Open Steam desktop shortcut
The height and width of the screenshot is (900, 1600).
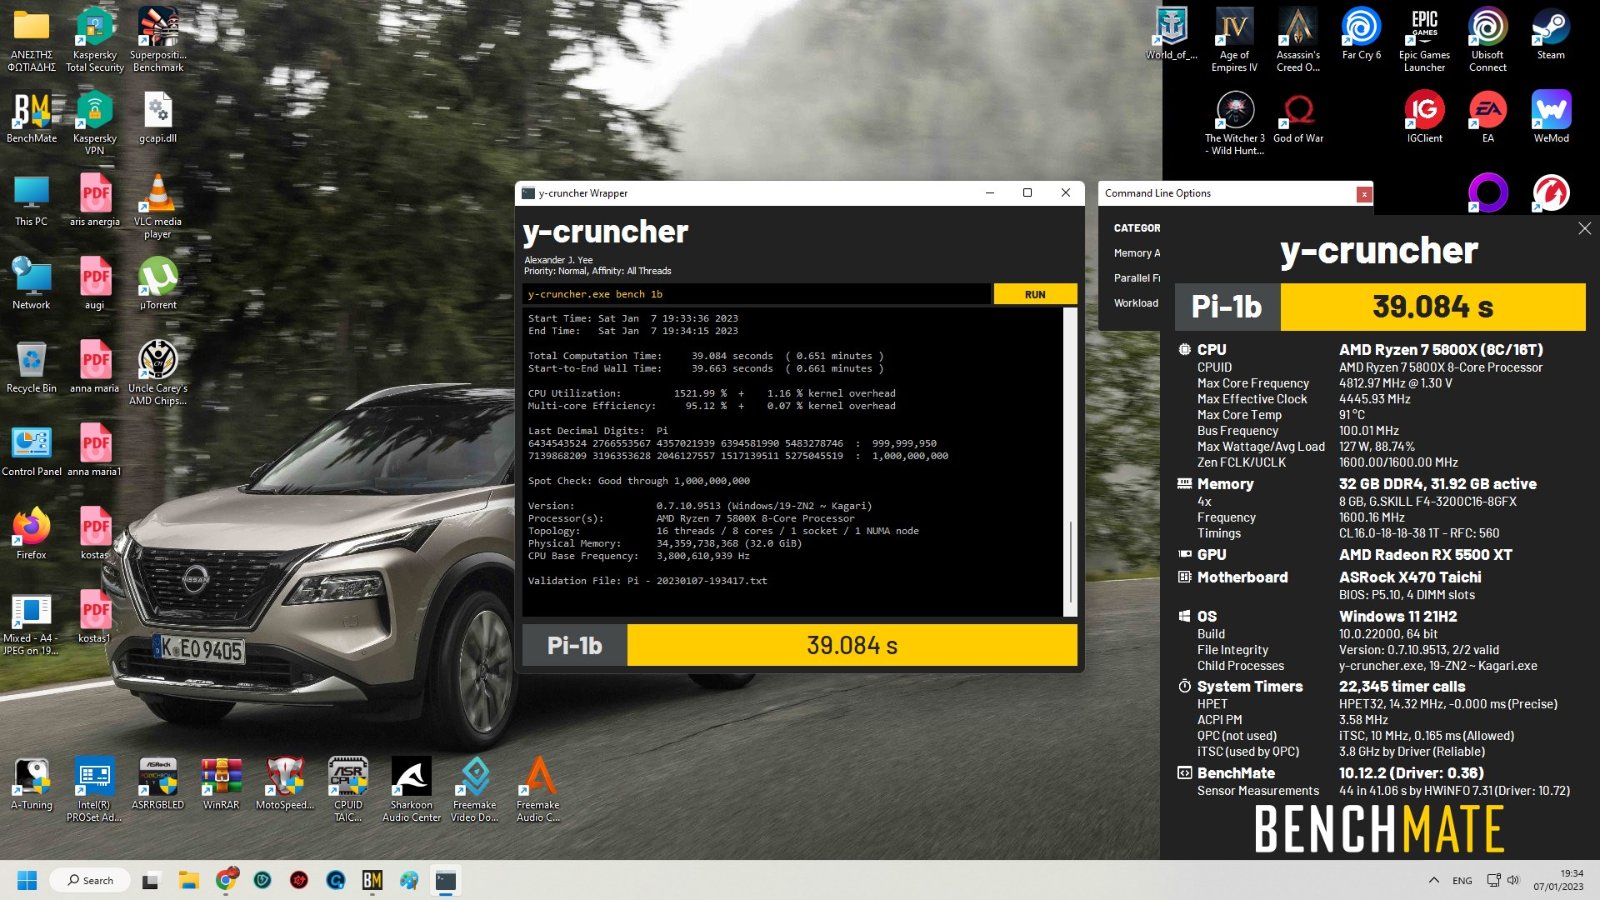(1551, 34)
